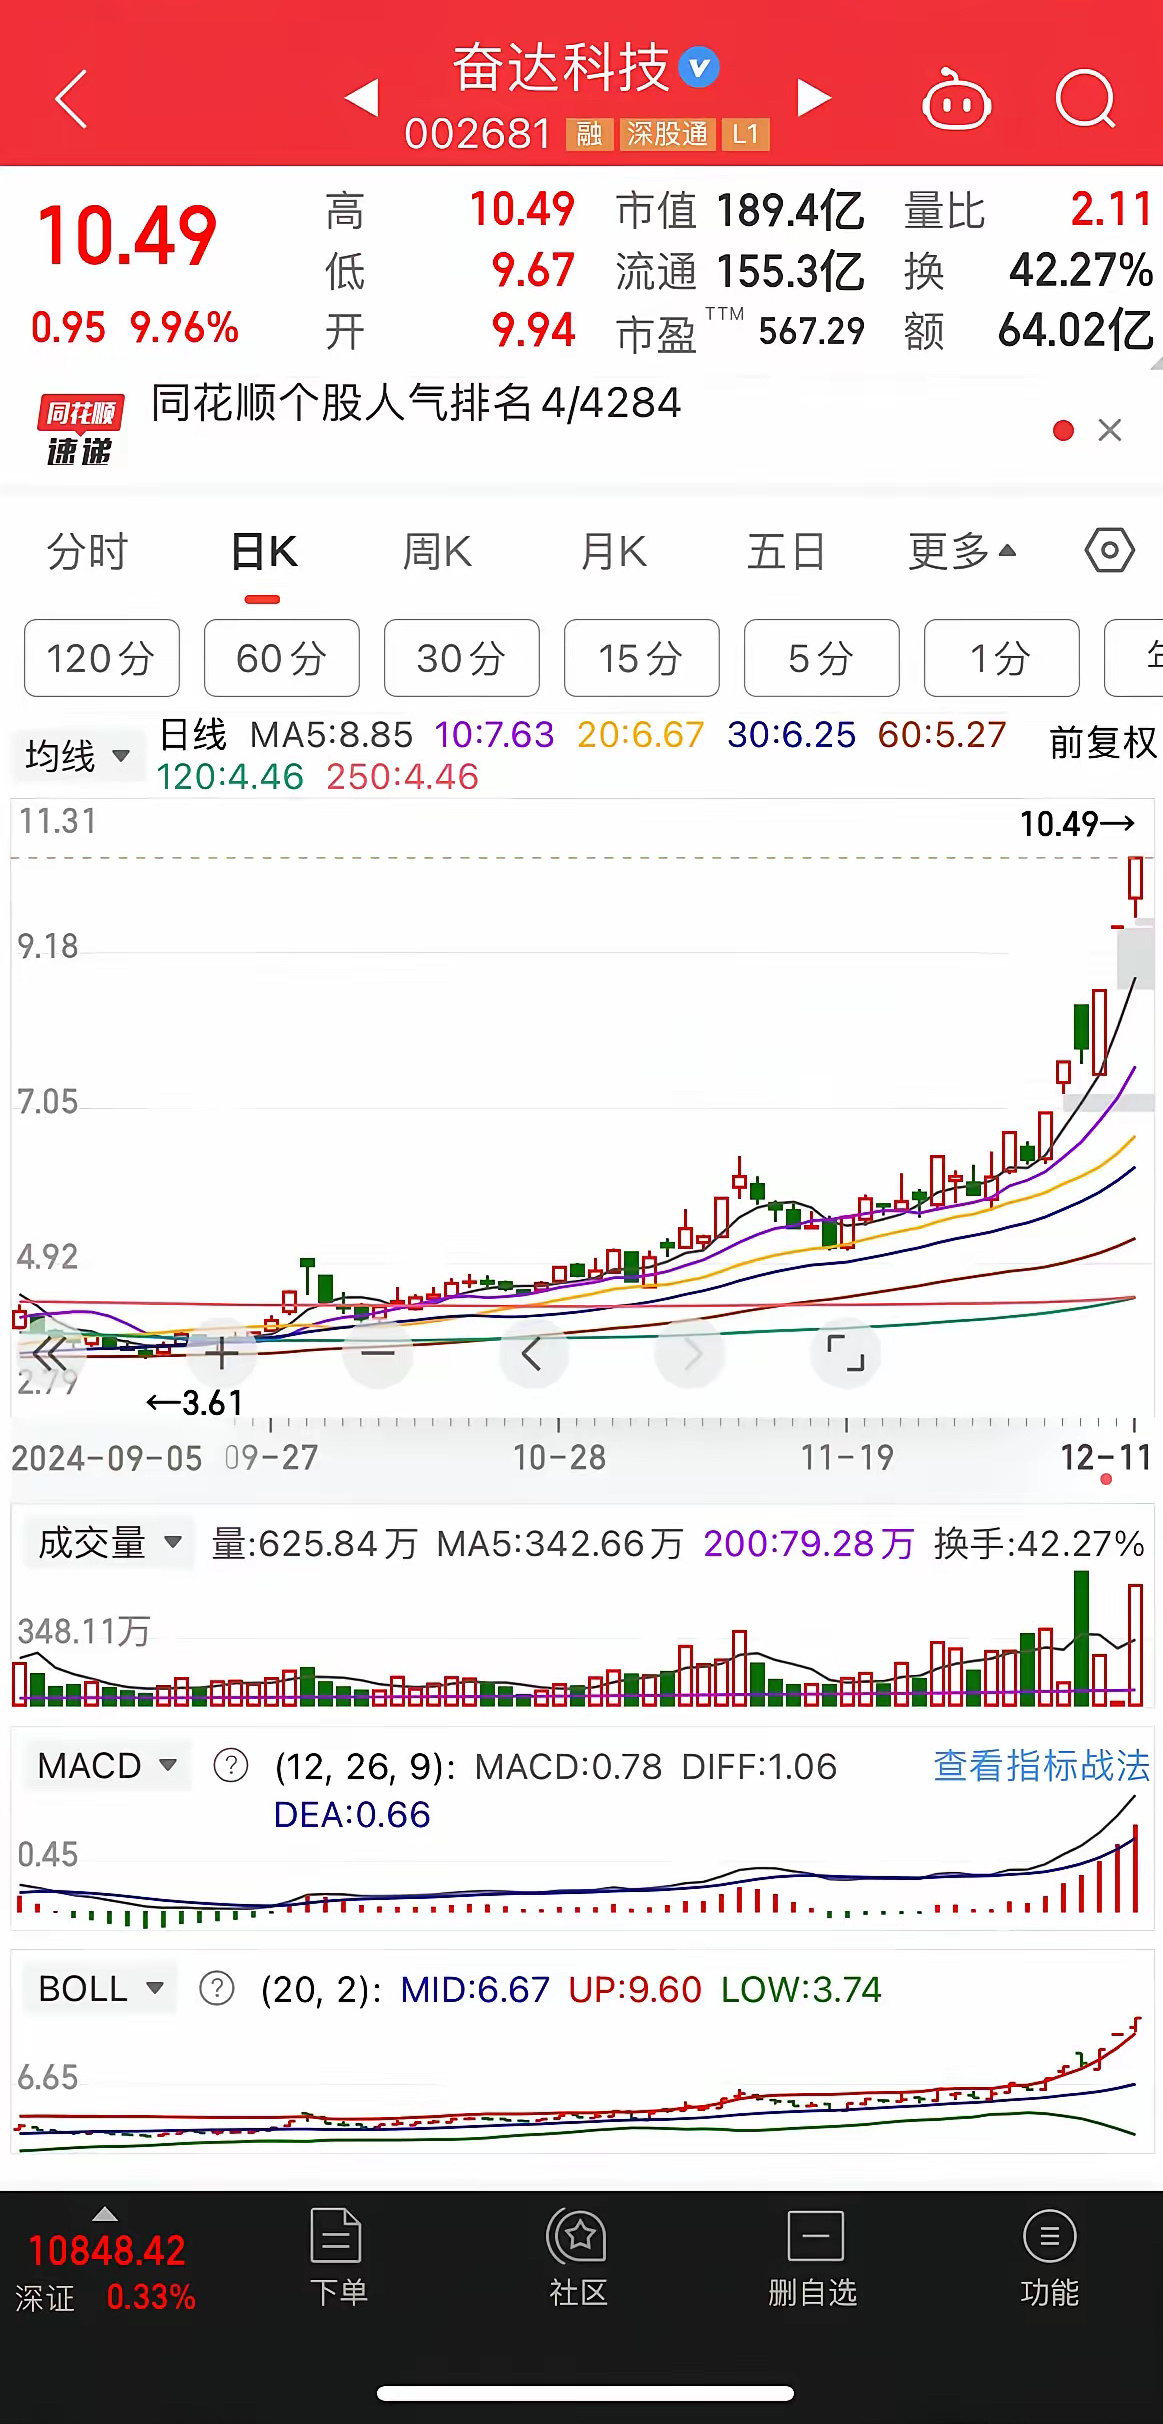Switch to the 月K tab
1163x2424 pixels.
tap(613, 552)
